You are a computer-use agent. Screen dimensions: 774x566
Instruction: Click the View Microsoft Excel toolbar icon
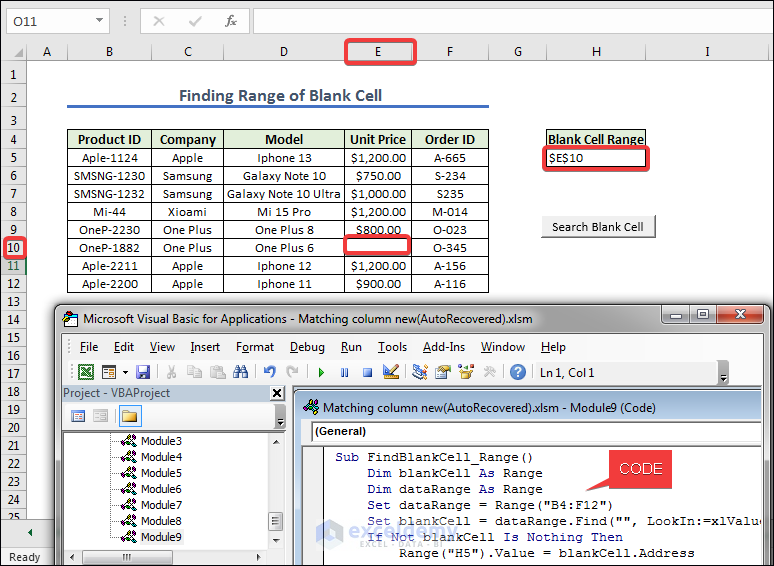pyautogui.click(x=86, y=372)
